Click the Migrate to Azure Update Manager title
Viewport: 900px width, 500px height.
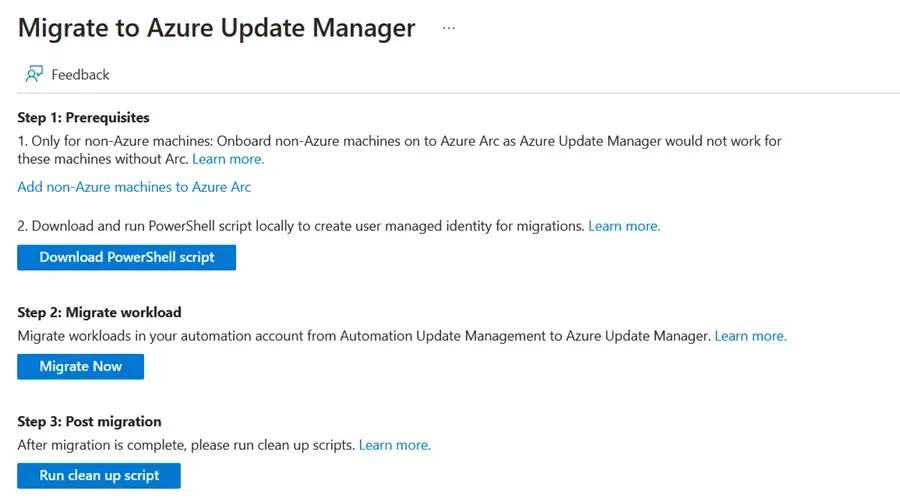pos(216,28)
